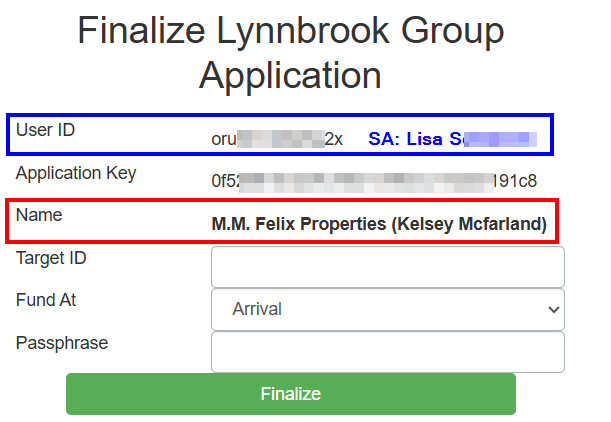Click the Name field label
This screenshot has width=611, height=422.
click(x=39, y=215)
